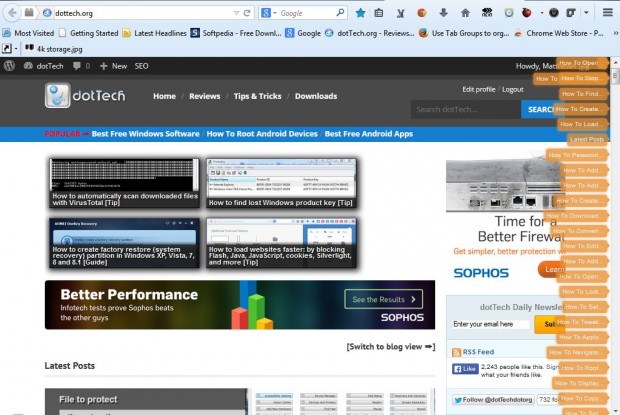620x415 pixels.
Task: Open Most Visited bookmarks folder
Action: (x=28, y=33)
